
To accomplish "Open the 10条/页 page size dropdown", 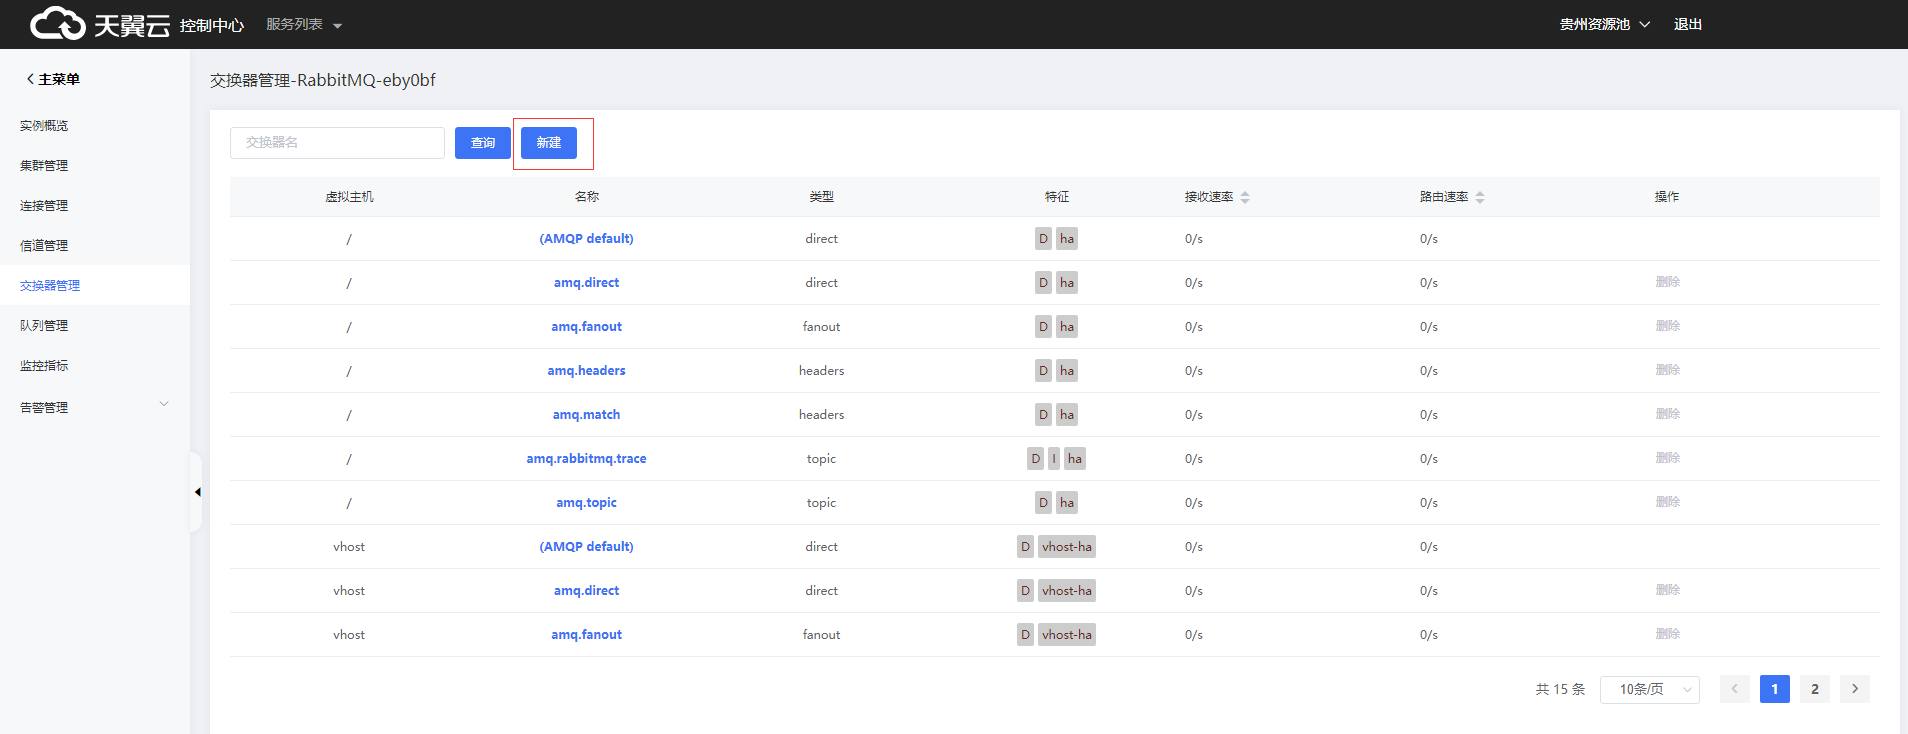I will [1649, 689].
